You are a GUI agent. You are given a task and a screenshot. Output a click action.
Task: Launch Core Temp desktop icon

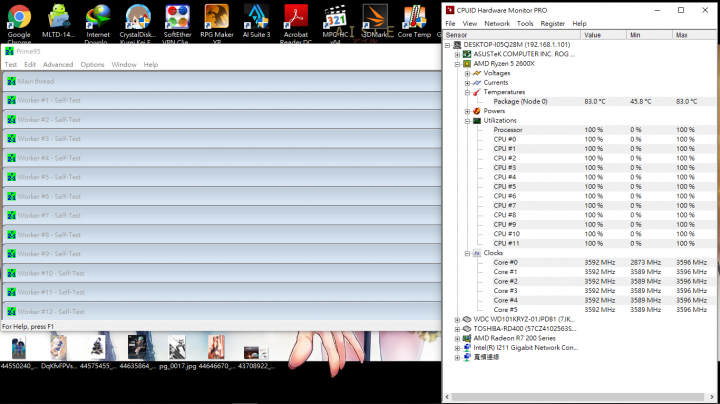[x=414, y=17]
